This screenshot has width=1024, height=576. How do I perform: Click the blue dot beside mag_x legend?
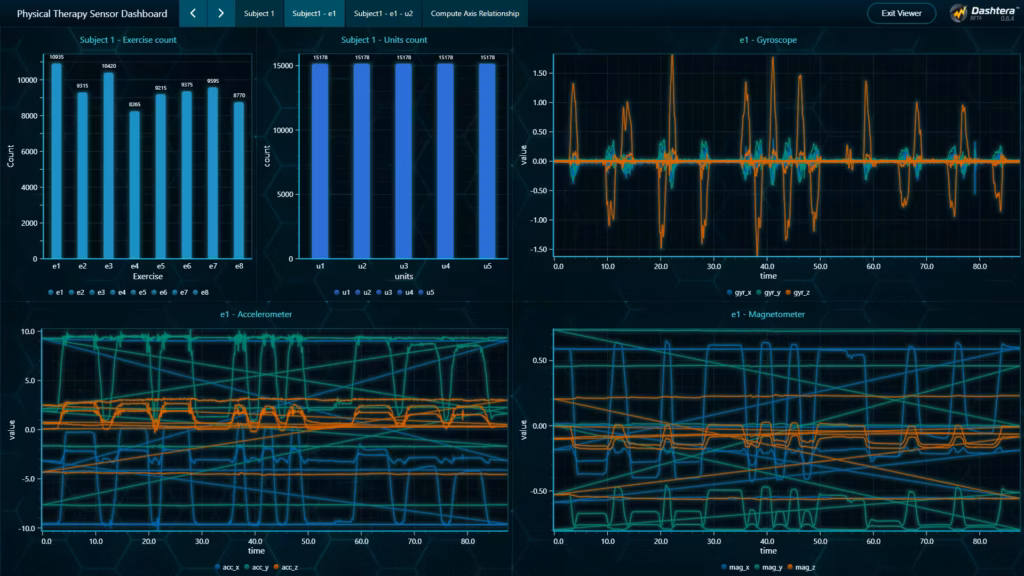(724, 567)
